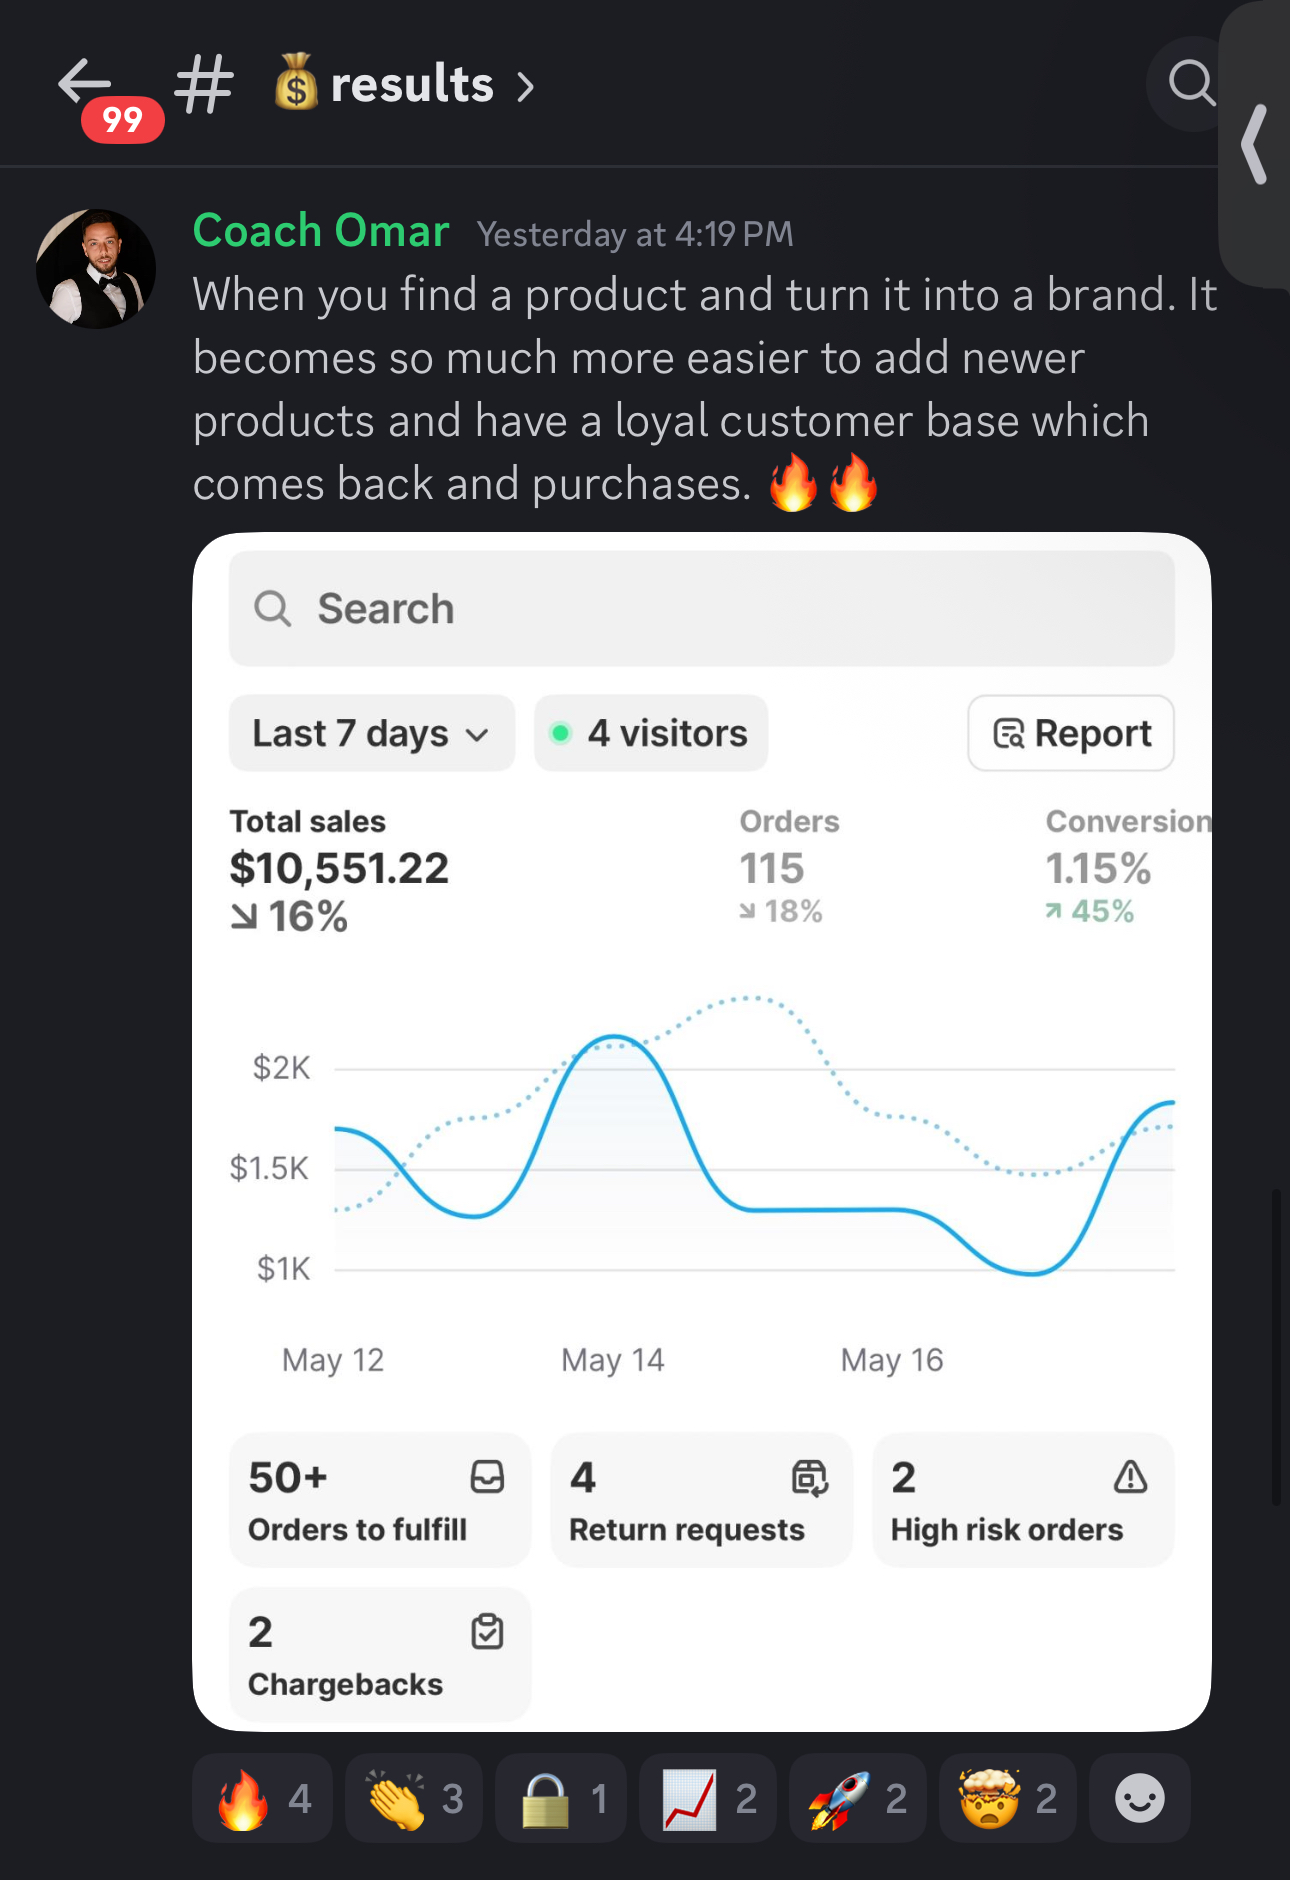Image resolution: width=1290 pixels, height=1880 pixels.
Task: Expand the side panel pull handle
Action: [1255, 145]
